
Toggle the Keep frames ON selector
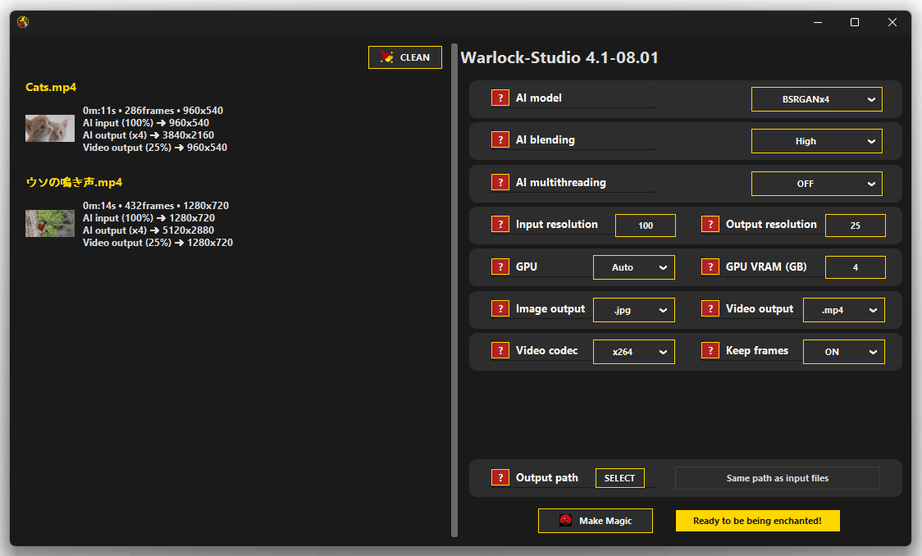[x=843, y=352]
